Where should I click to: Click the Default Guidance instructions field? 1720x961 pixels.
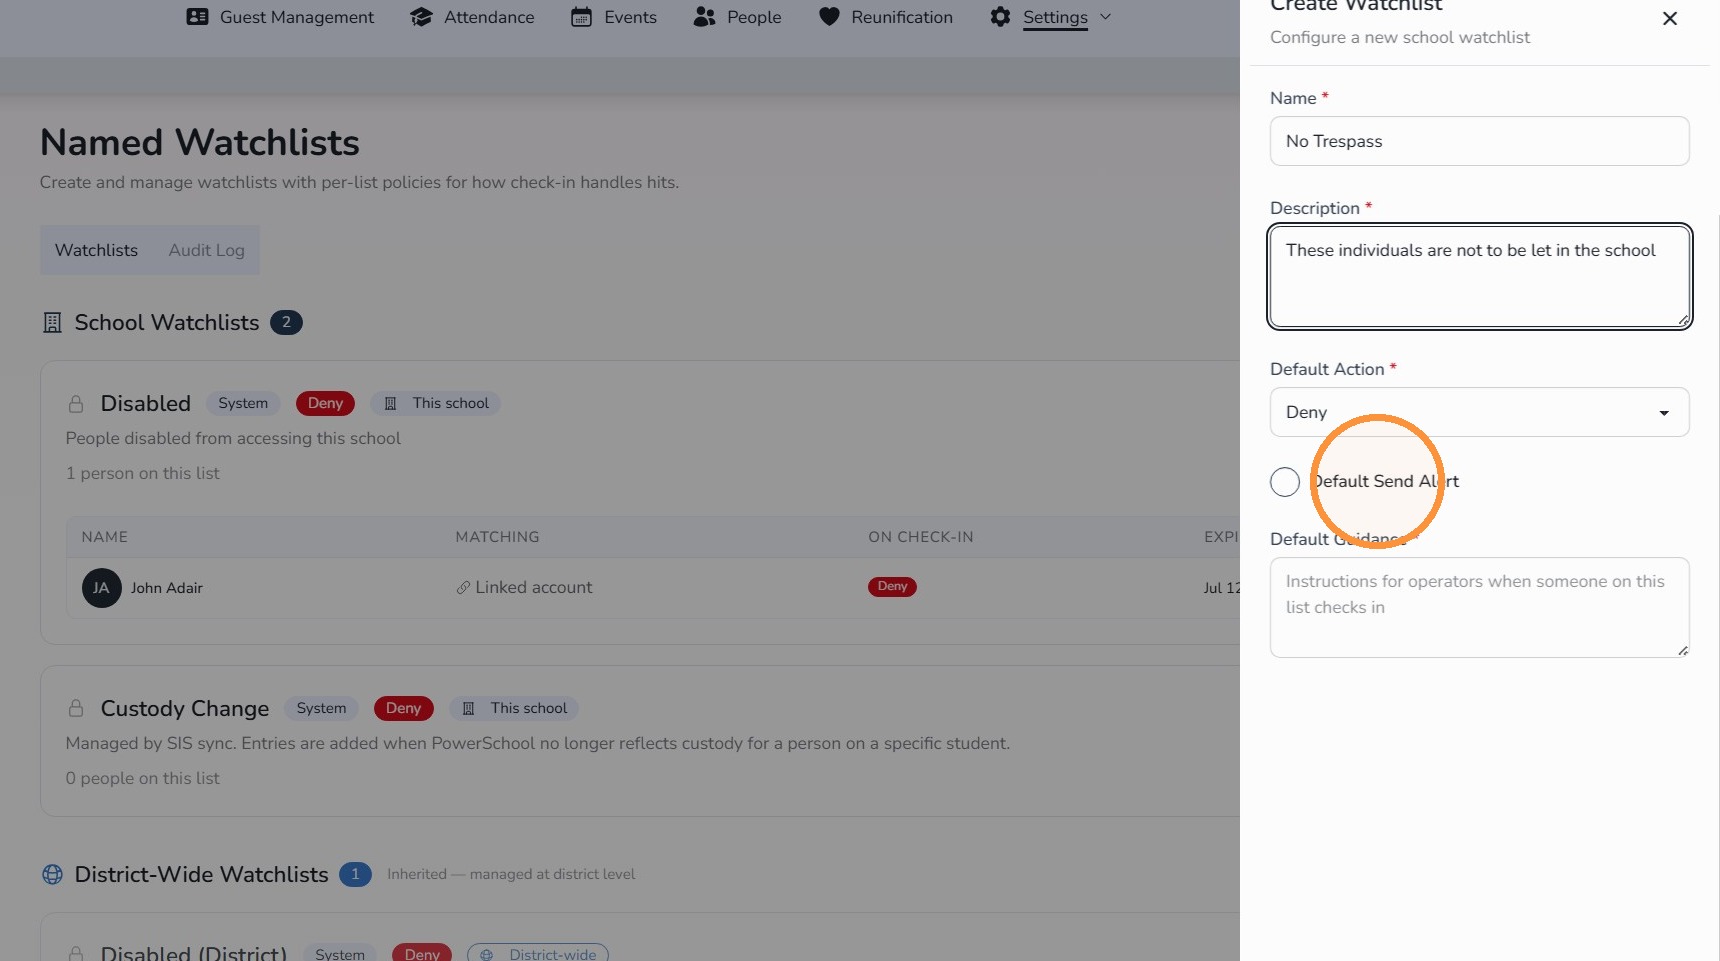(1479, 607)
